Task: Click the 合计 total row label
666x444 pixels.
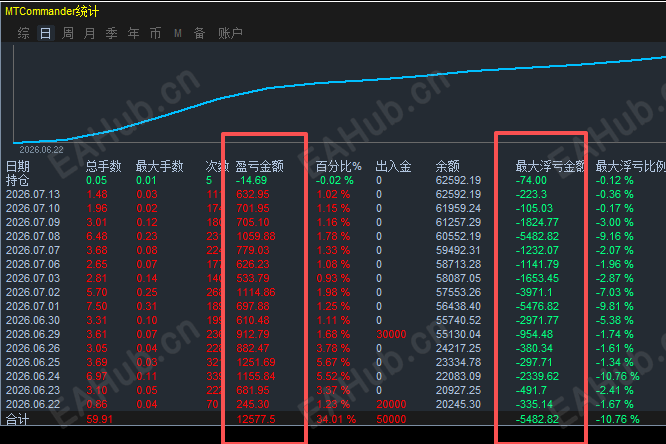Action: point(17,419)
